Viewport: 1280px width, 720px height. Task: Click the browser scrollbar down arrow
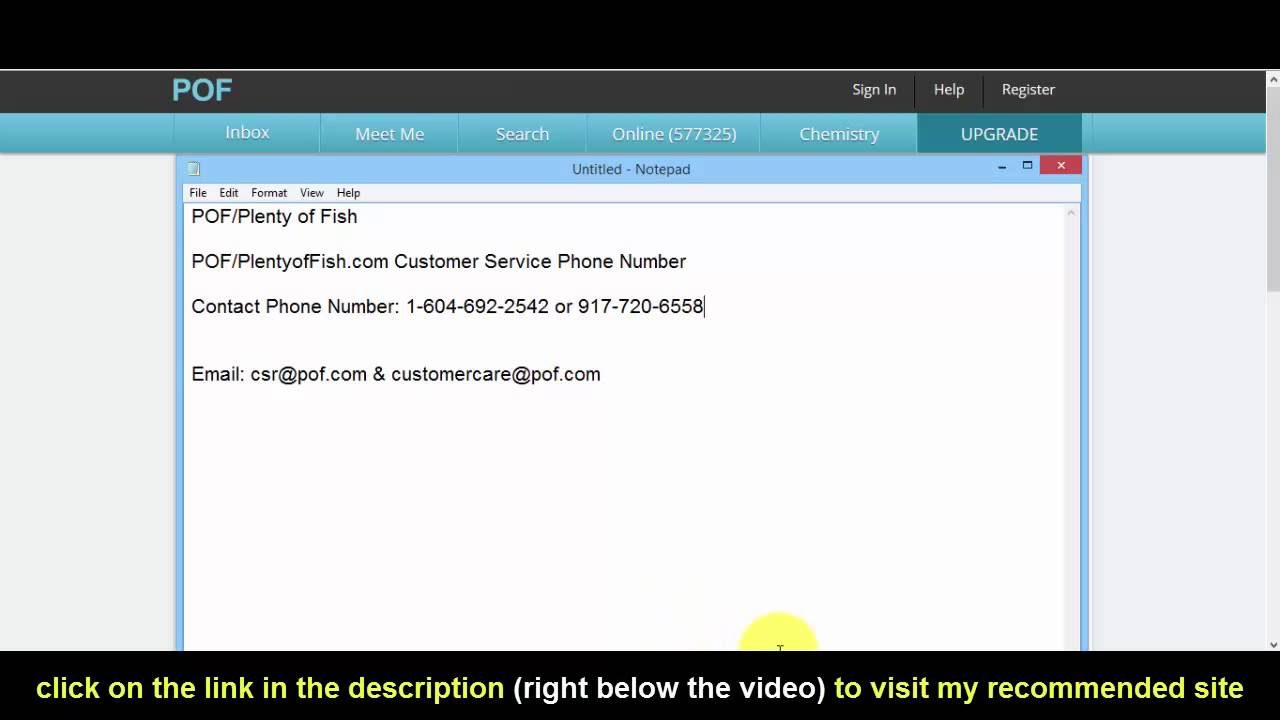[x=1272, y=644]
